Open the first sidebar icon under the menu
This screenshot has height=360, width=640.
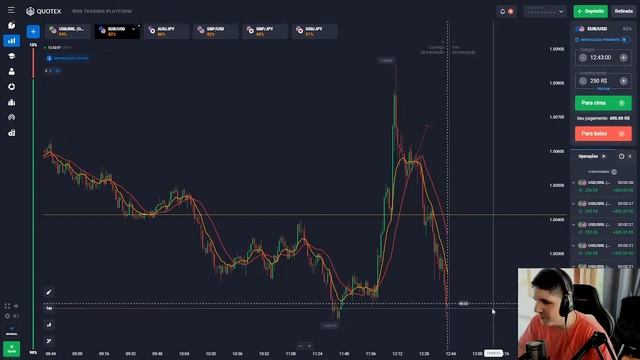pyautogui.click(x=11, y=25)
